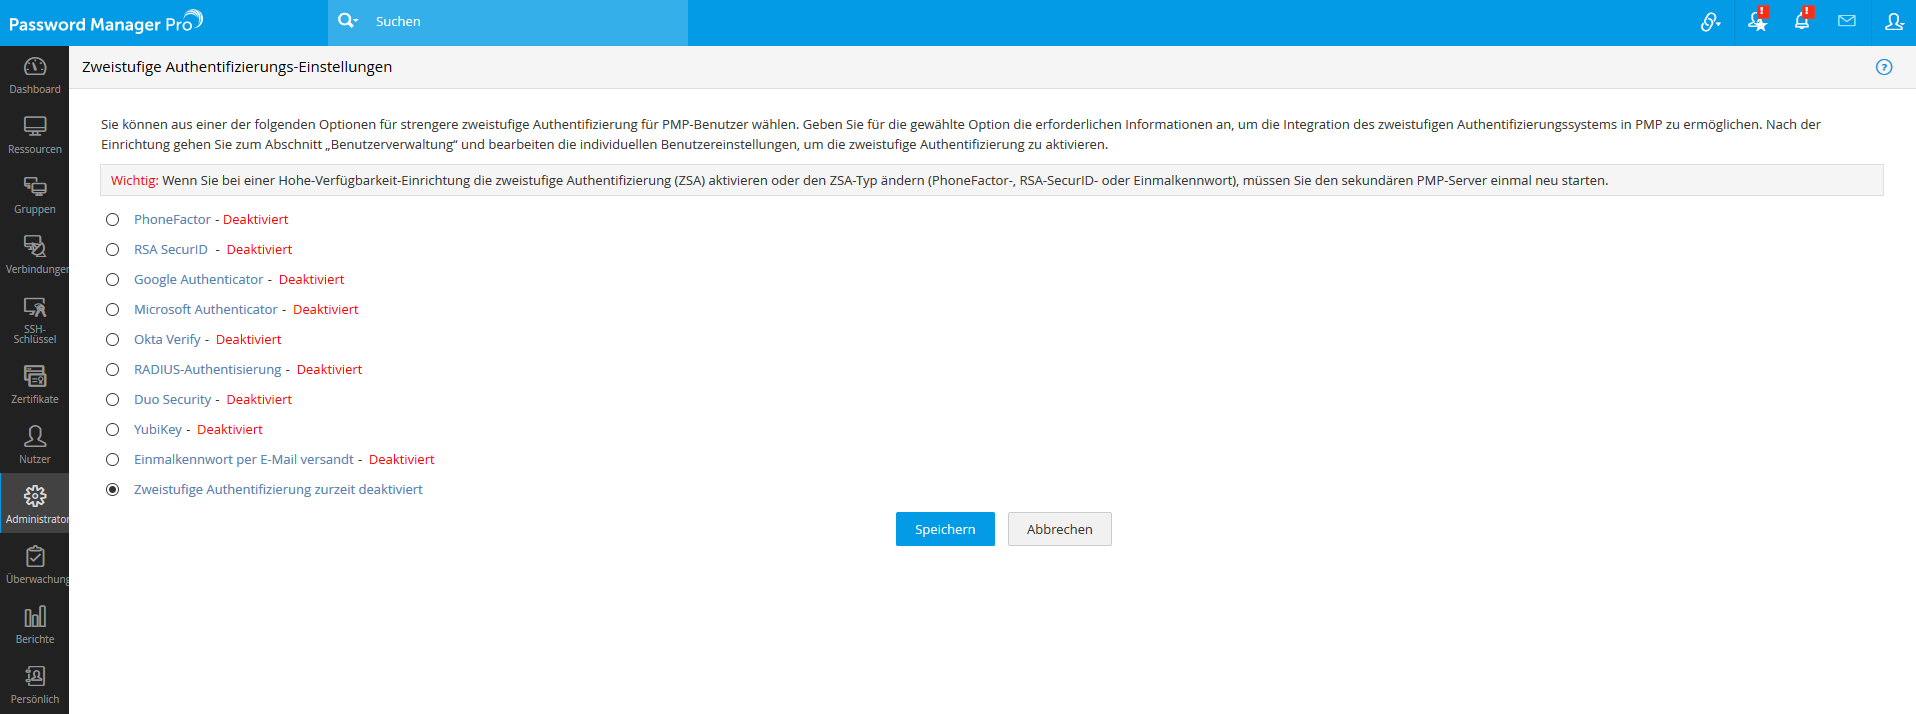This screenshot has height=714, width=1916.
Task: Click the YubiKey option label
Action: (x=158, y=430)
